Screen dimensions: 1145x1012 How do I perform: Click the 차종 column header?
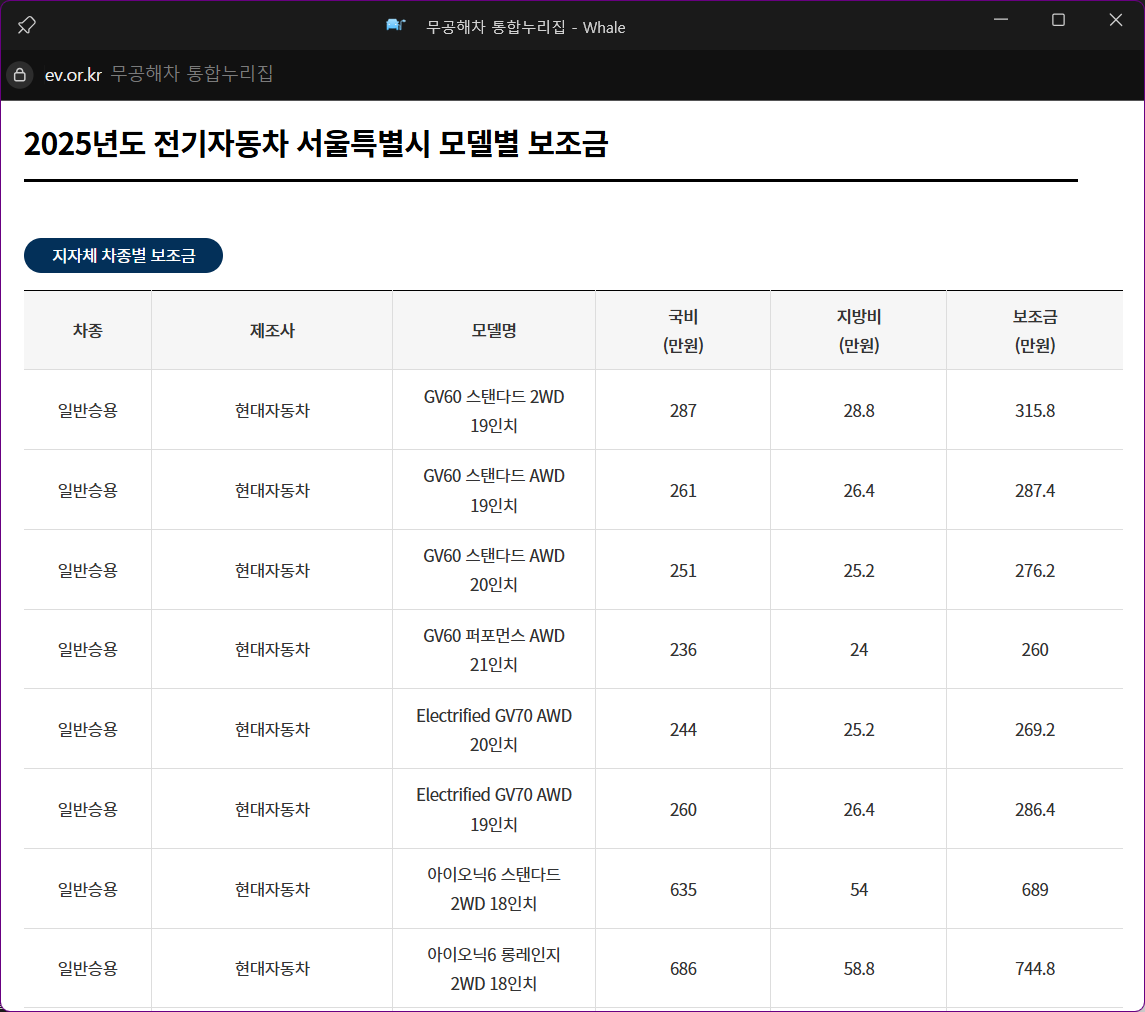[88, 330]
